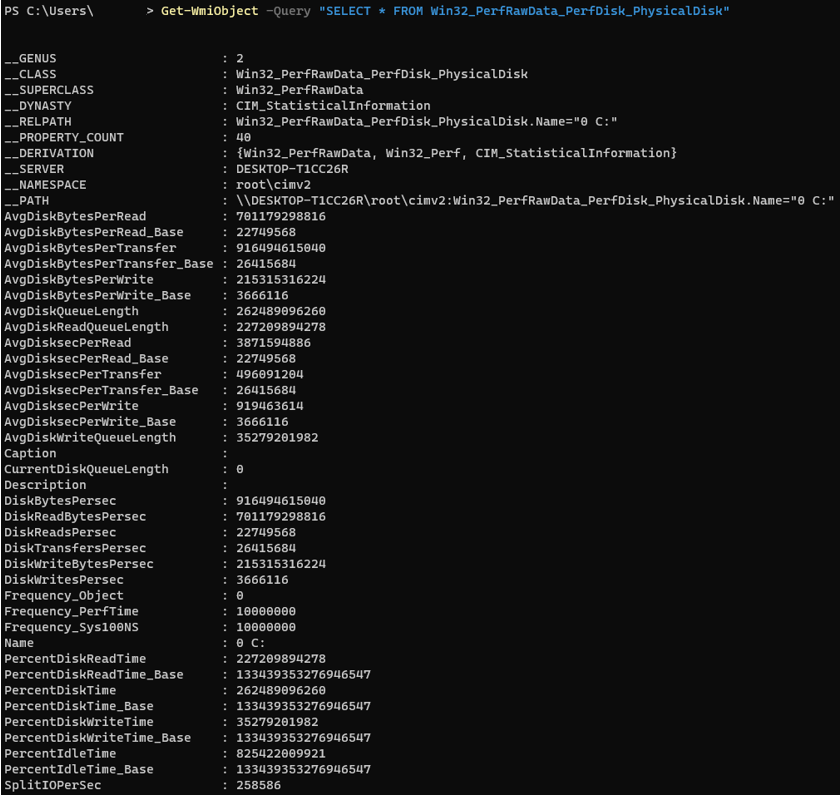The height and width of the screenshot is (795, 840).
Task: Click the AvgDiskReadQueueLength property name
Action: 86,327
